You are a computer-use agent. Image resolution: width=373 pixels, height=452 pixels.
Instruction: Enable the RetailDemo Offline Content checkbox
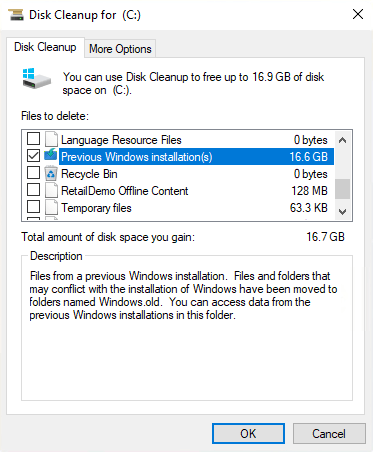[33, 189]
